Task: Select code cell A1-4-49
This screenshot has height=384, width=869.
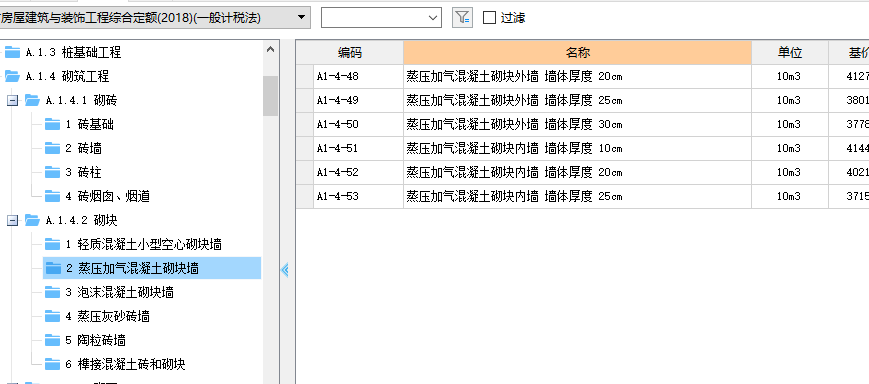Action: tap(359, 100)
